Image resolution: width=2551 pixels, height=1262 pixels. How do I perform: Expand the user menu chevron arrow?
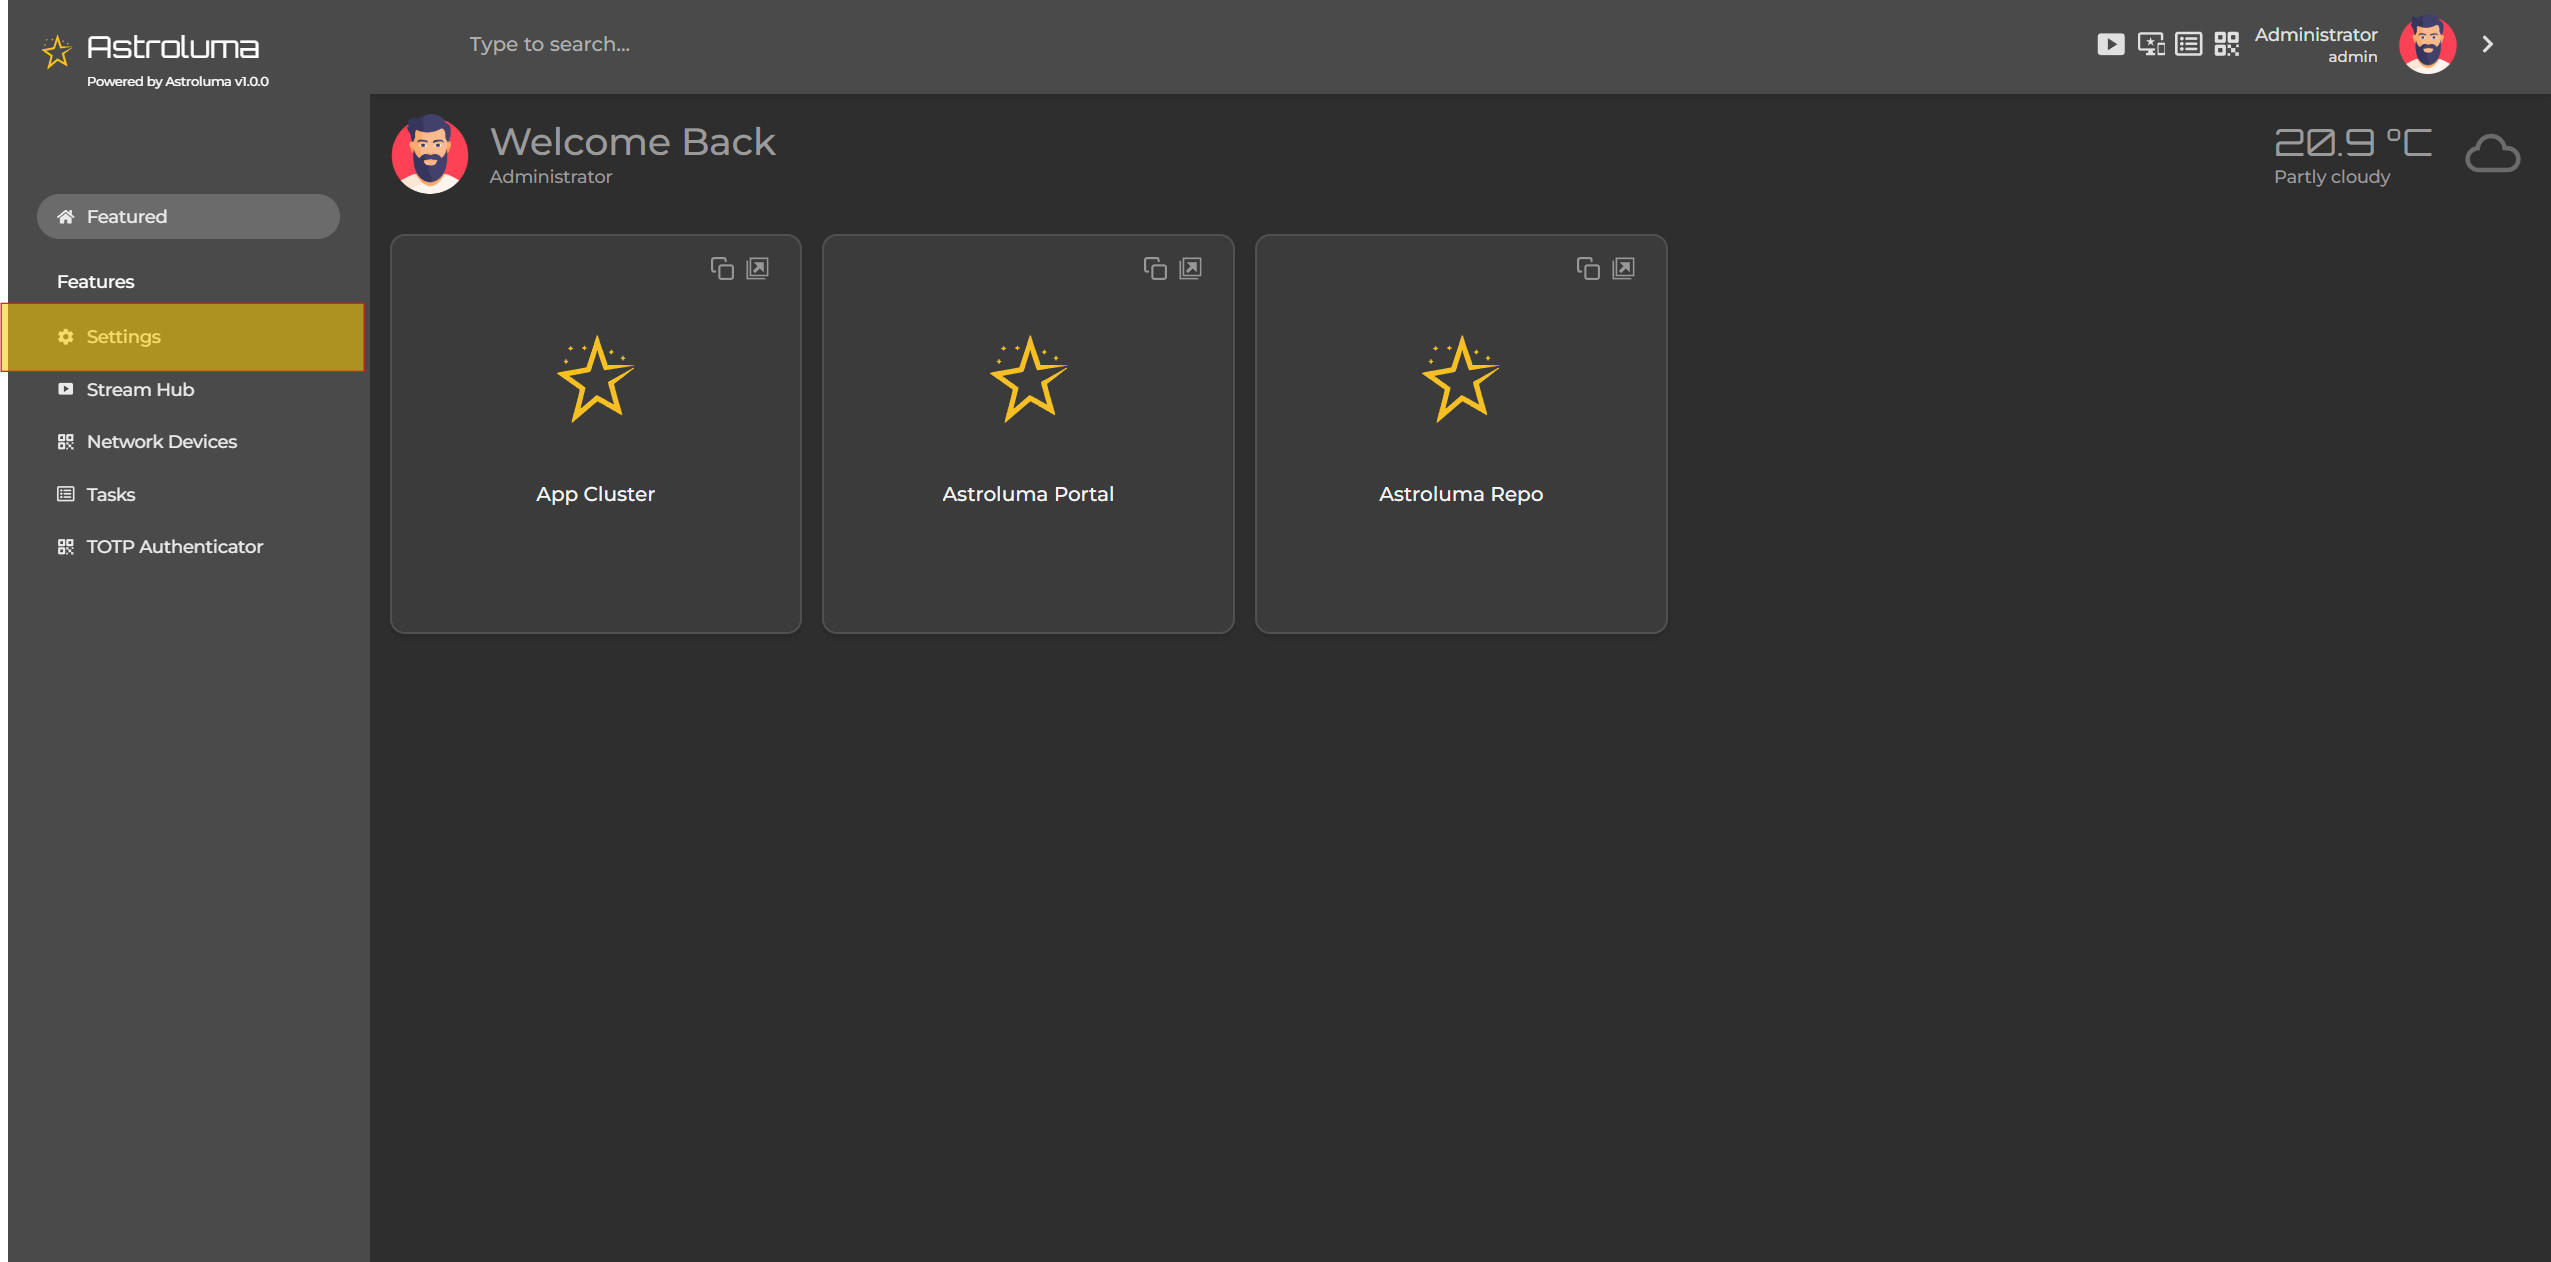coord(2487,44)
